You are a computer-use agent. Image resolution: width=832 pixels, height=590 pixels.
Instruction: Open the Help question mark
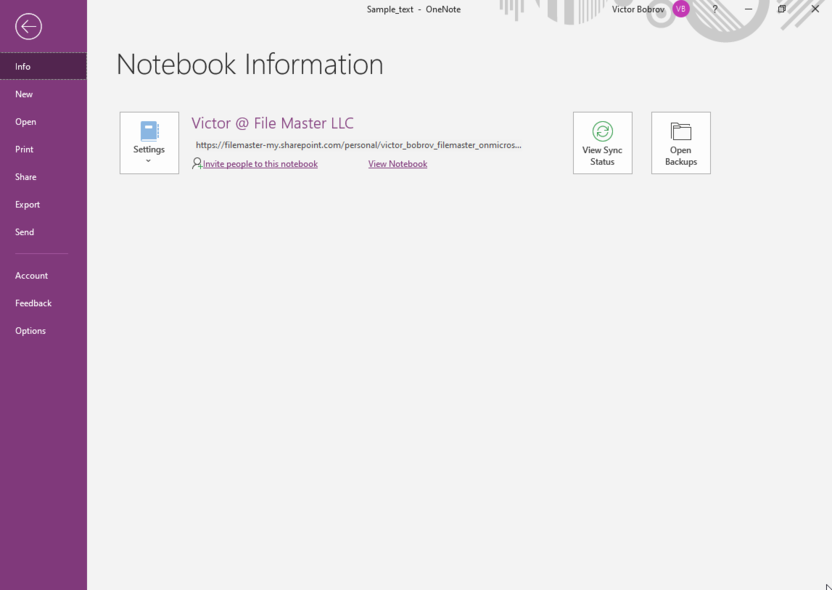tap(715, 9)
